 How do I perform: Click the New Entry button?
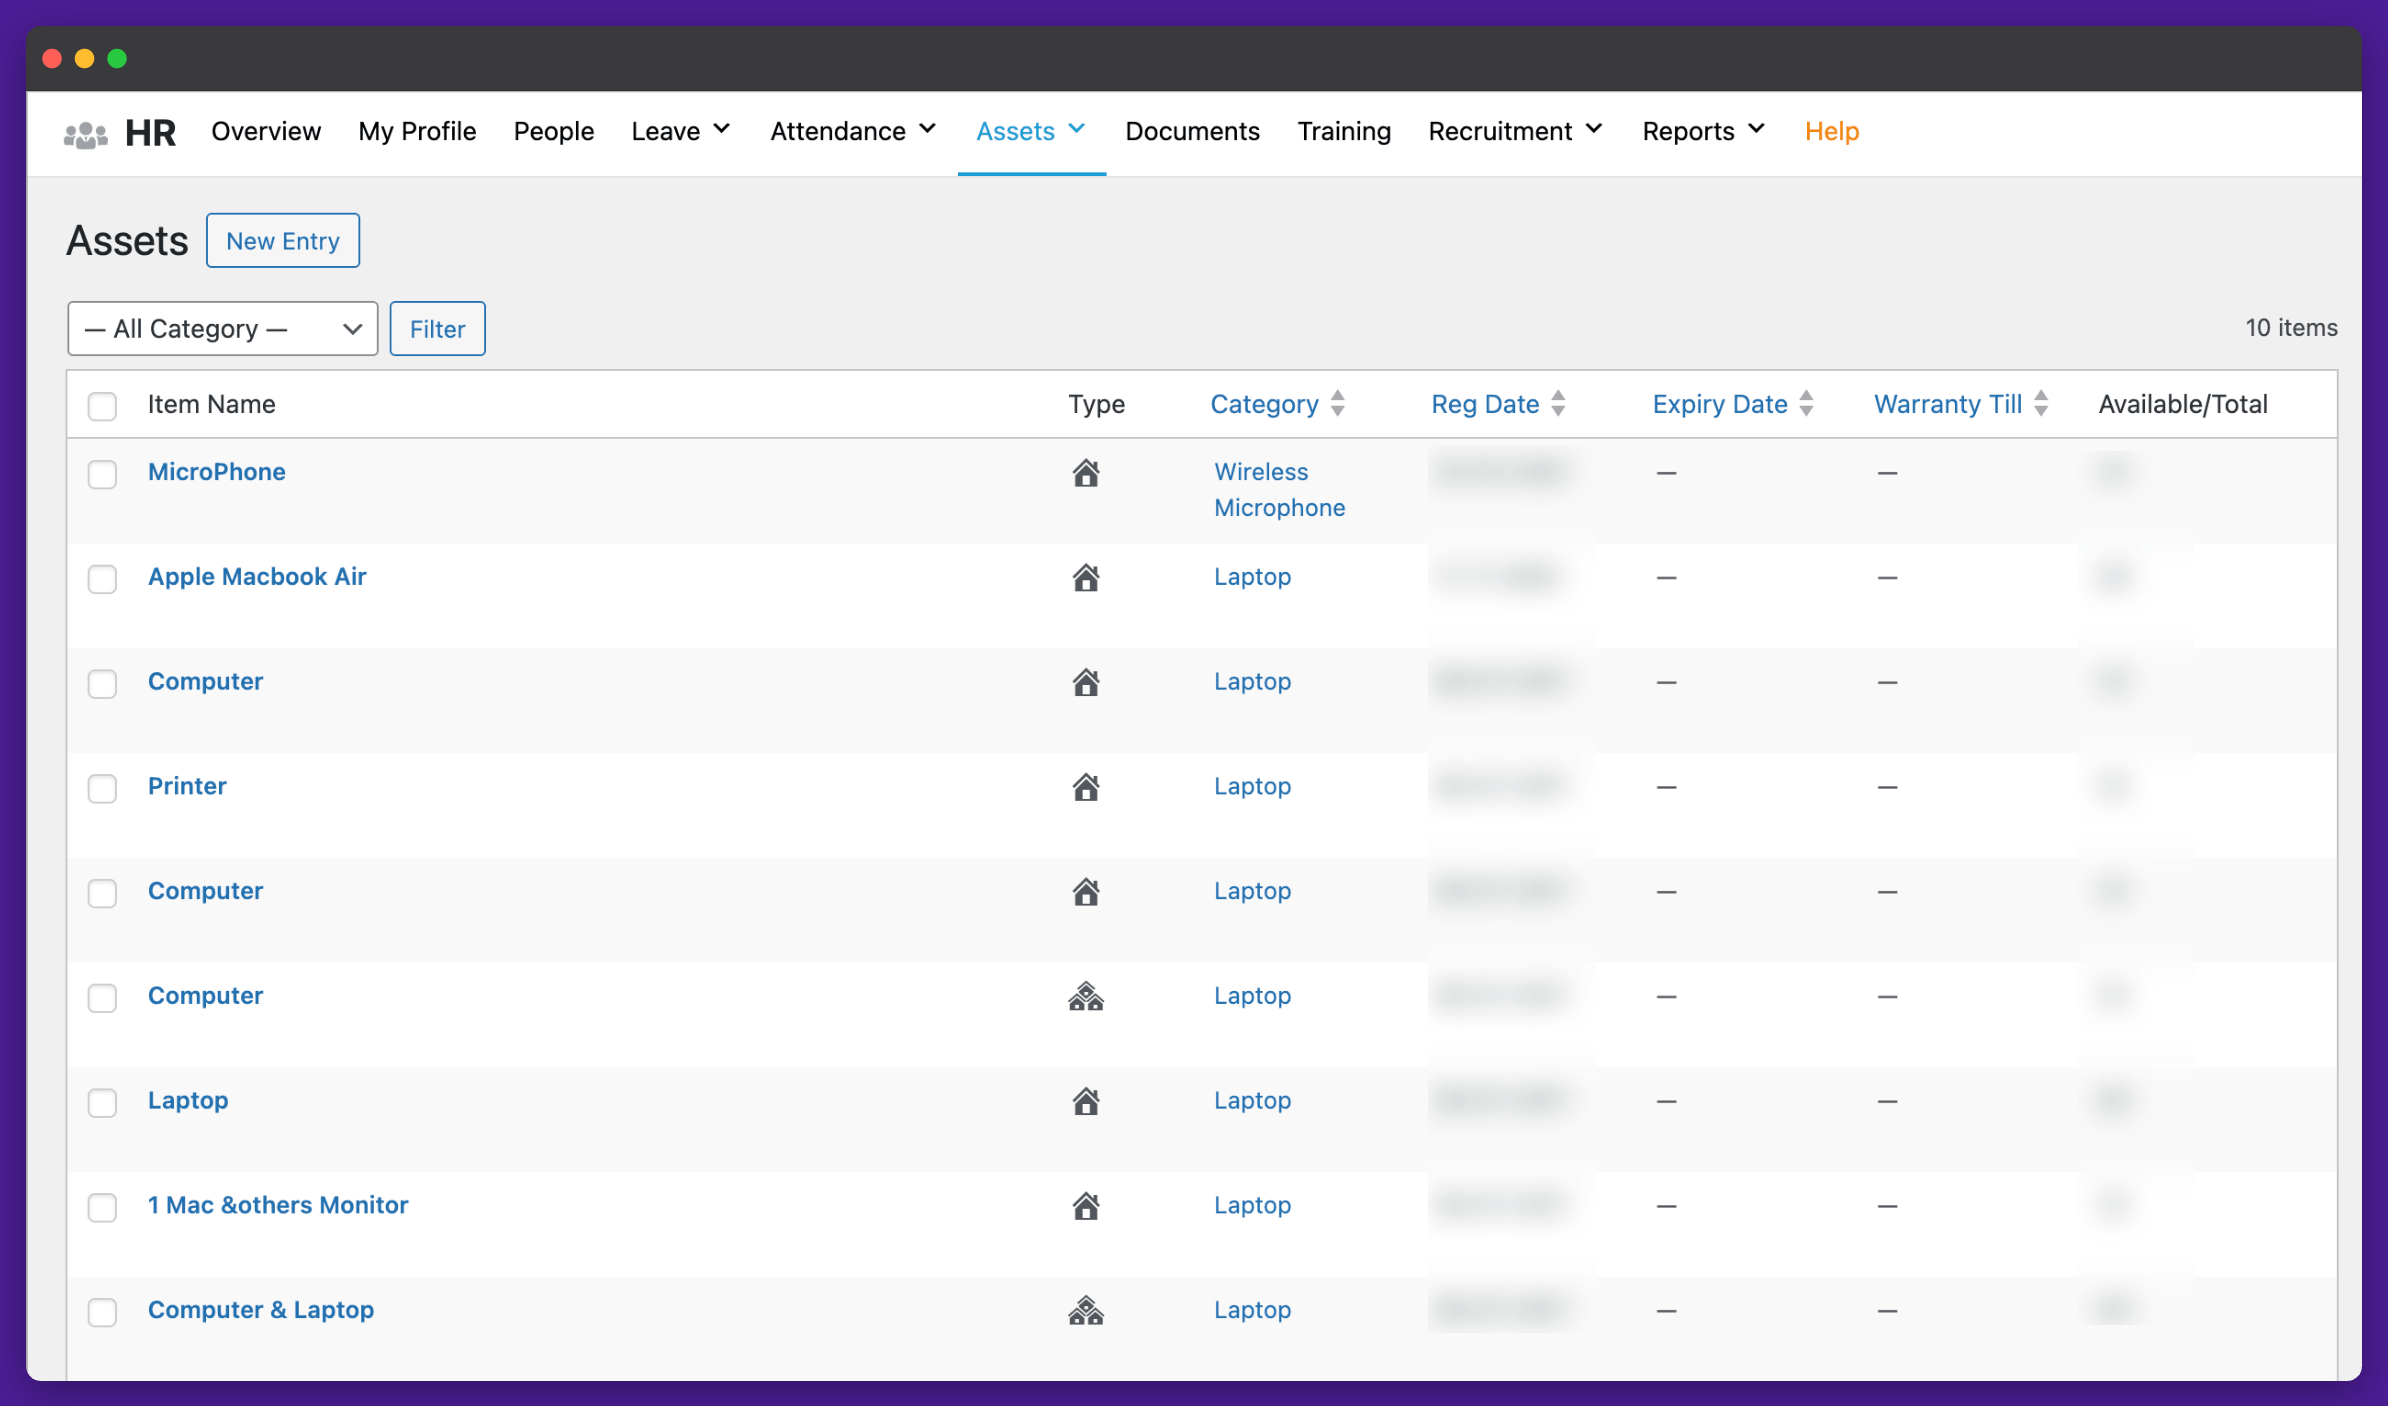click(x=283, y=241)
